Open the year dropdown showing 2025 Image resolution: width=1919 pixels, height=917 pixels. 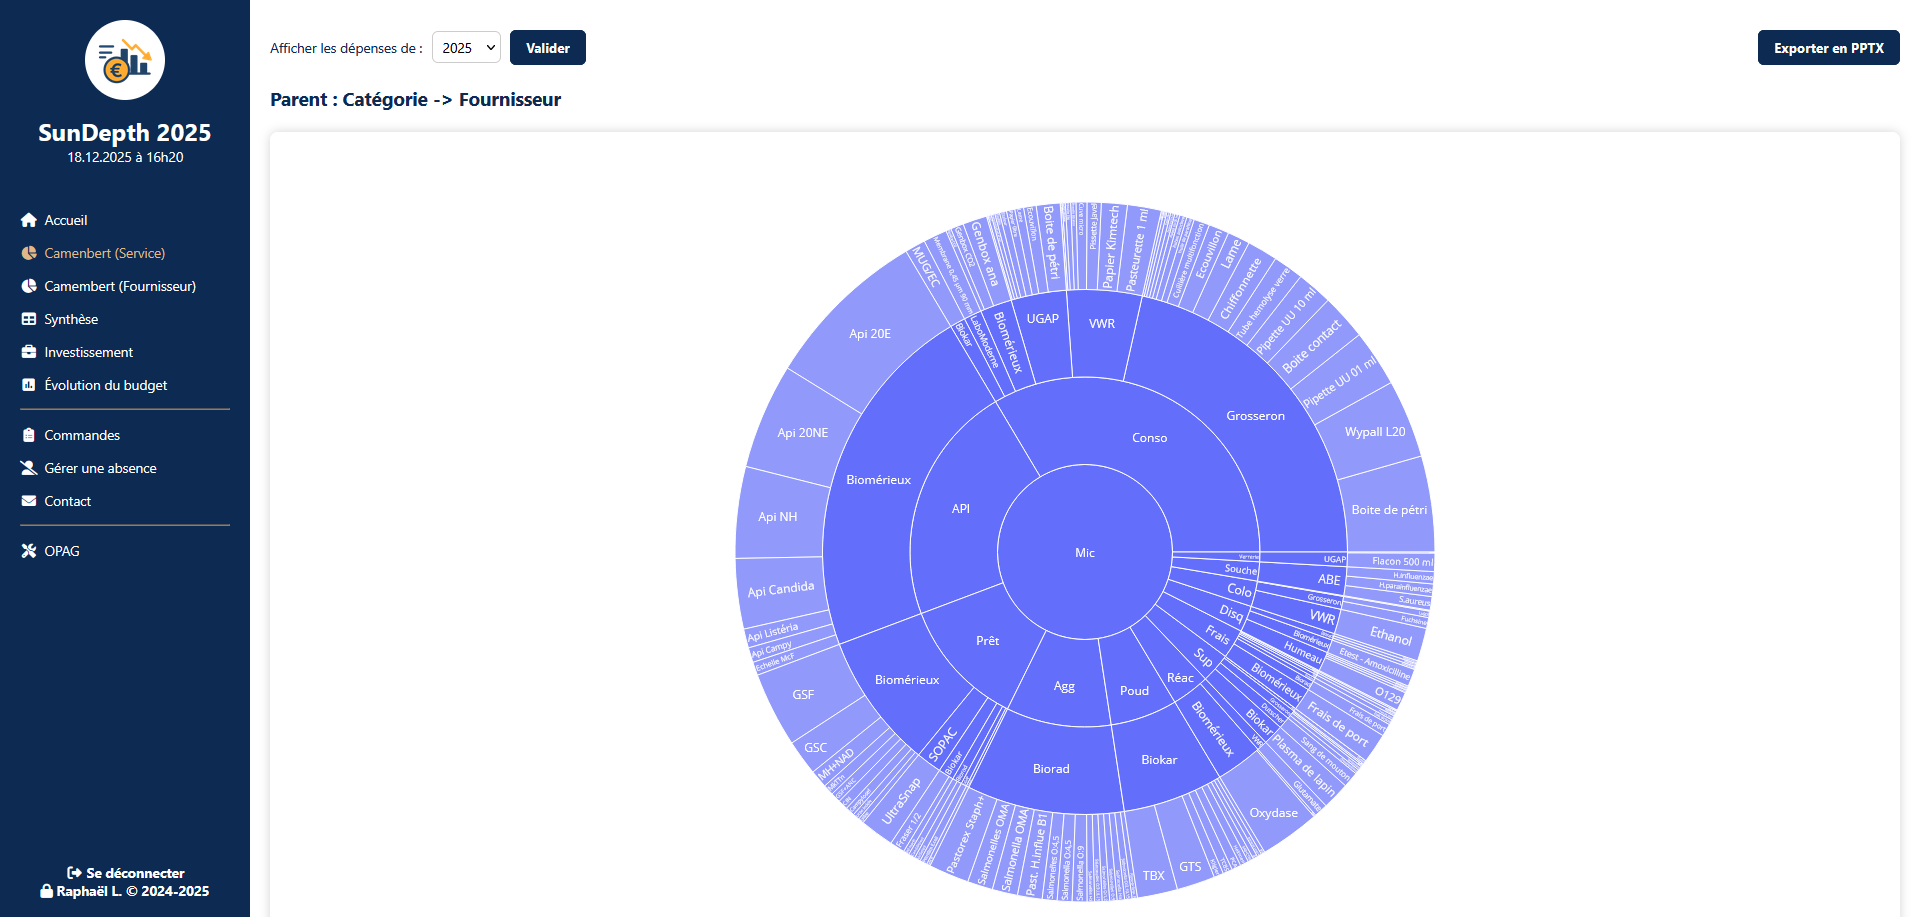466,48
